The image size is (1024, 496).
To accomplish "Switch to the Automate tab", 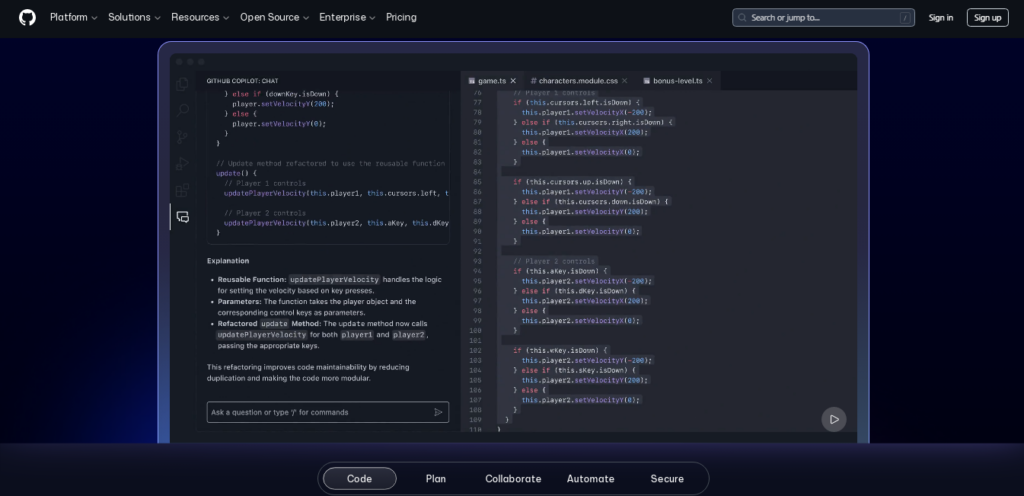I will (590, 479).
